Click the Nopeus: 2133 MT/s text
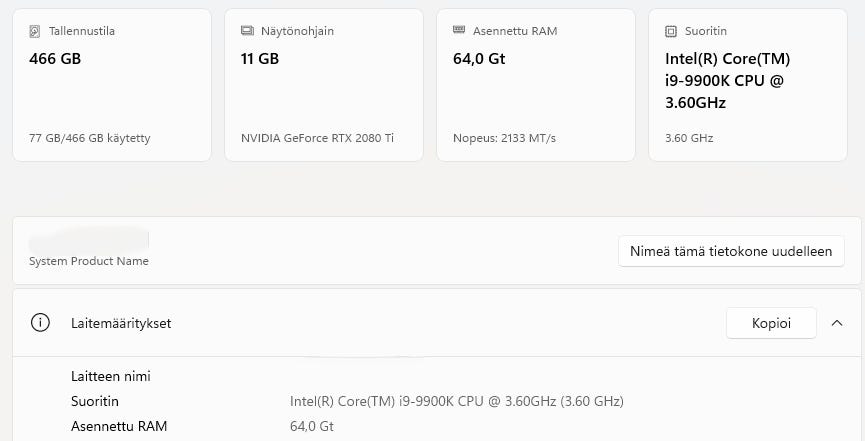Image resolution: width=865 pixels, height=441 pixels. (x=504, y=138)
